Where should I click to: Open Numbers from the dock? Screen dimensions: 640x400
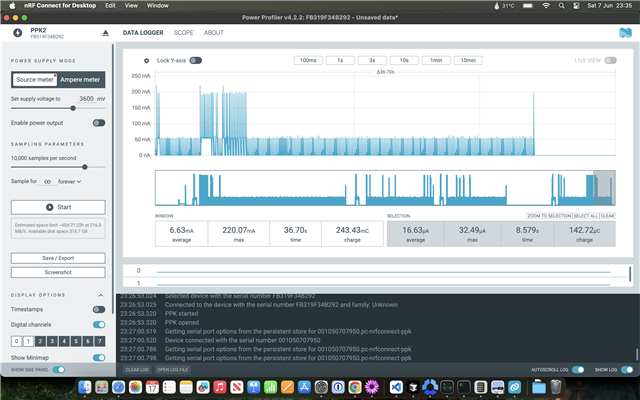coord(270,387)
